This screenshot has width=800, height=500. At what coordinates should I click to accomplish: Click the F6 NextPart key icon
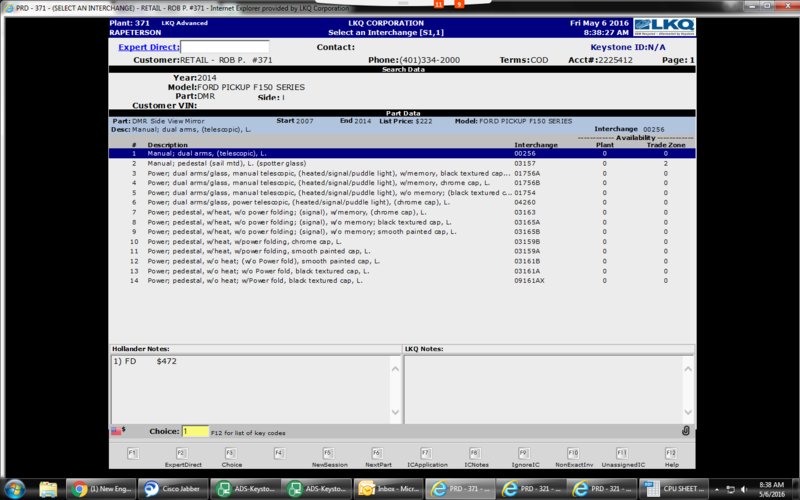pos(377,453)
